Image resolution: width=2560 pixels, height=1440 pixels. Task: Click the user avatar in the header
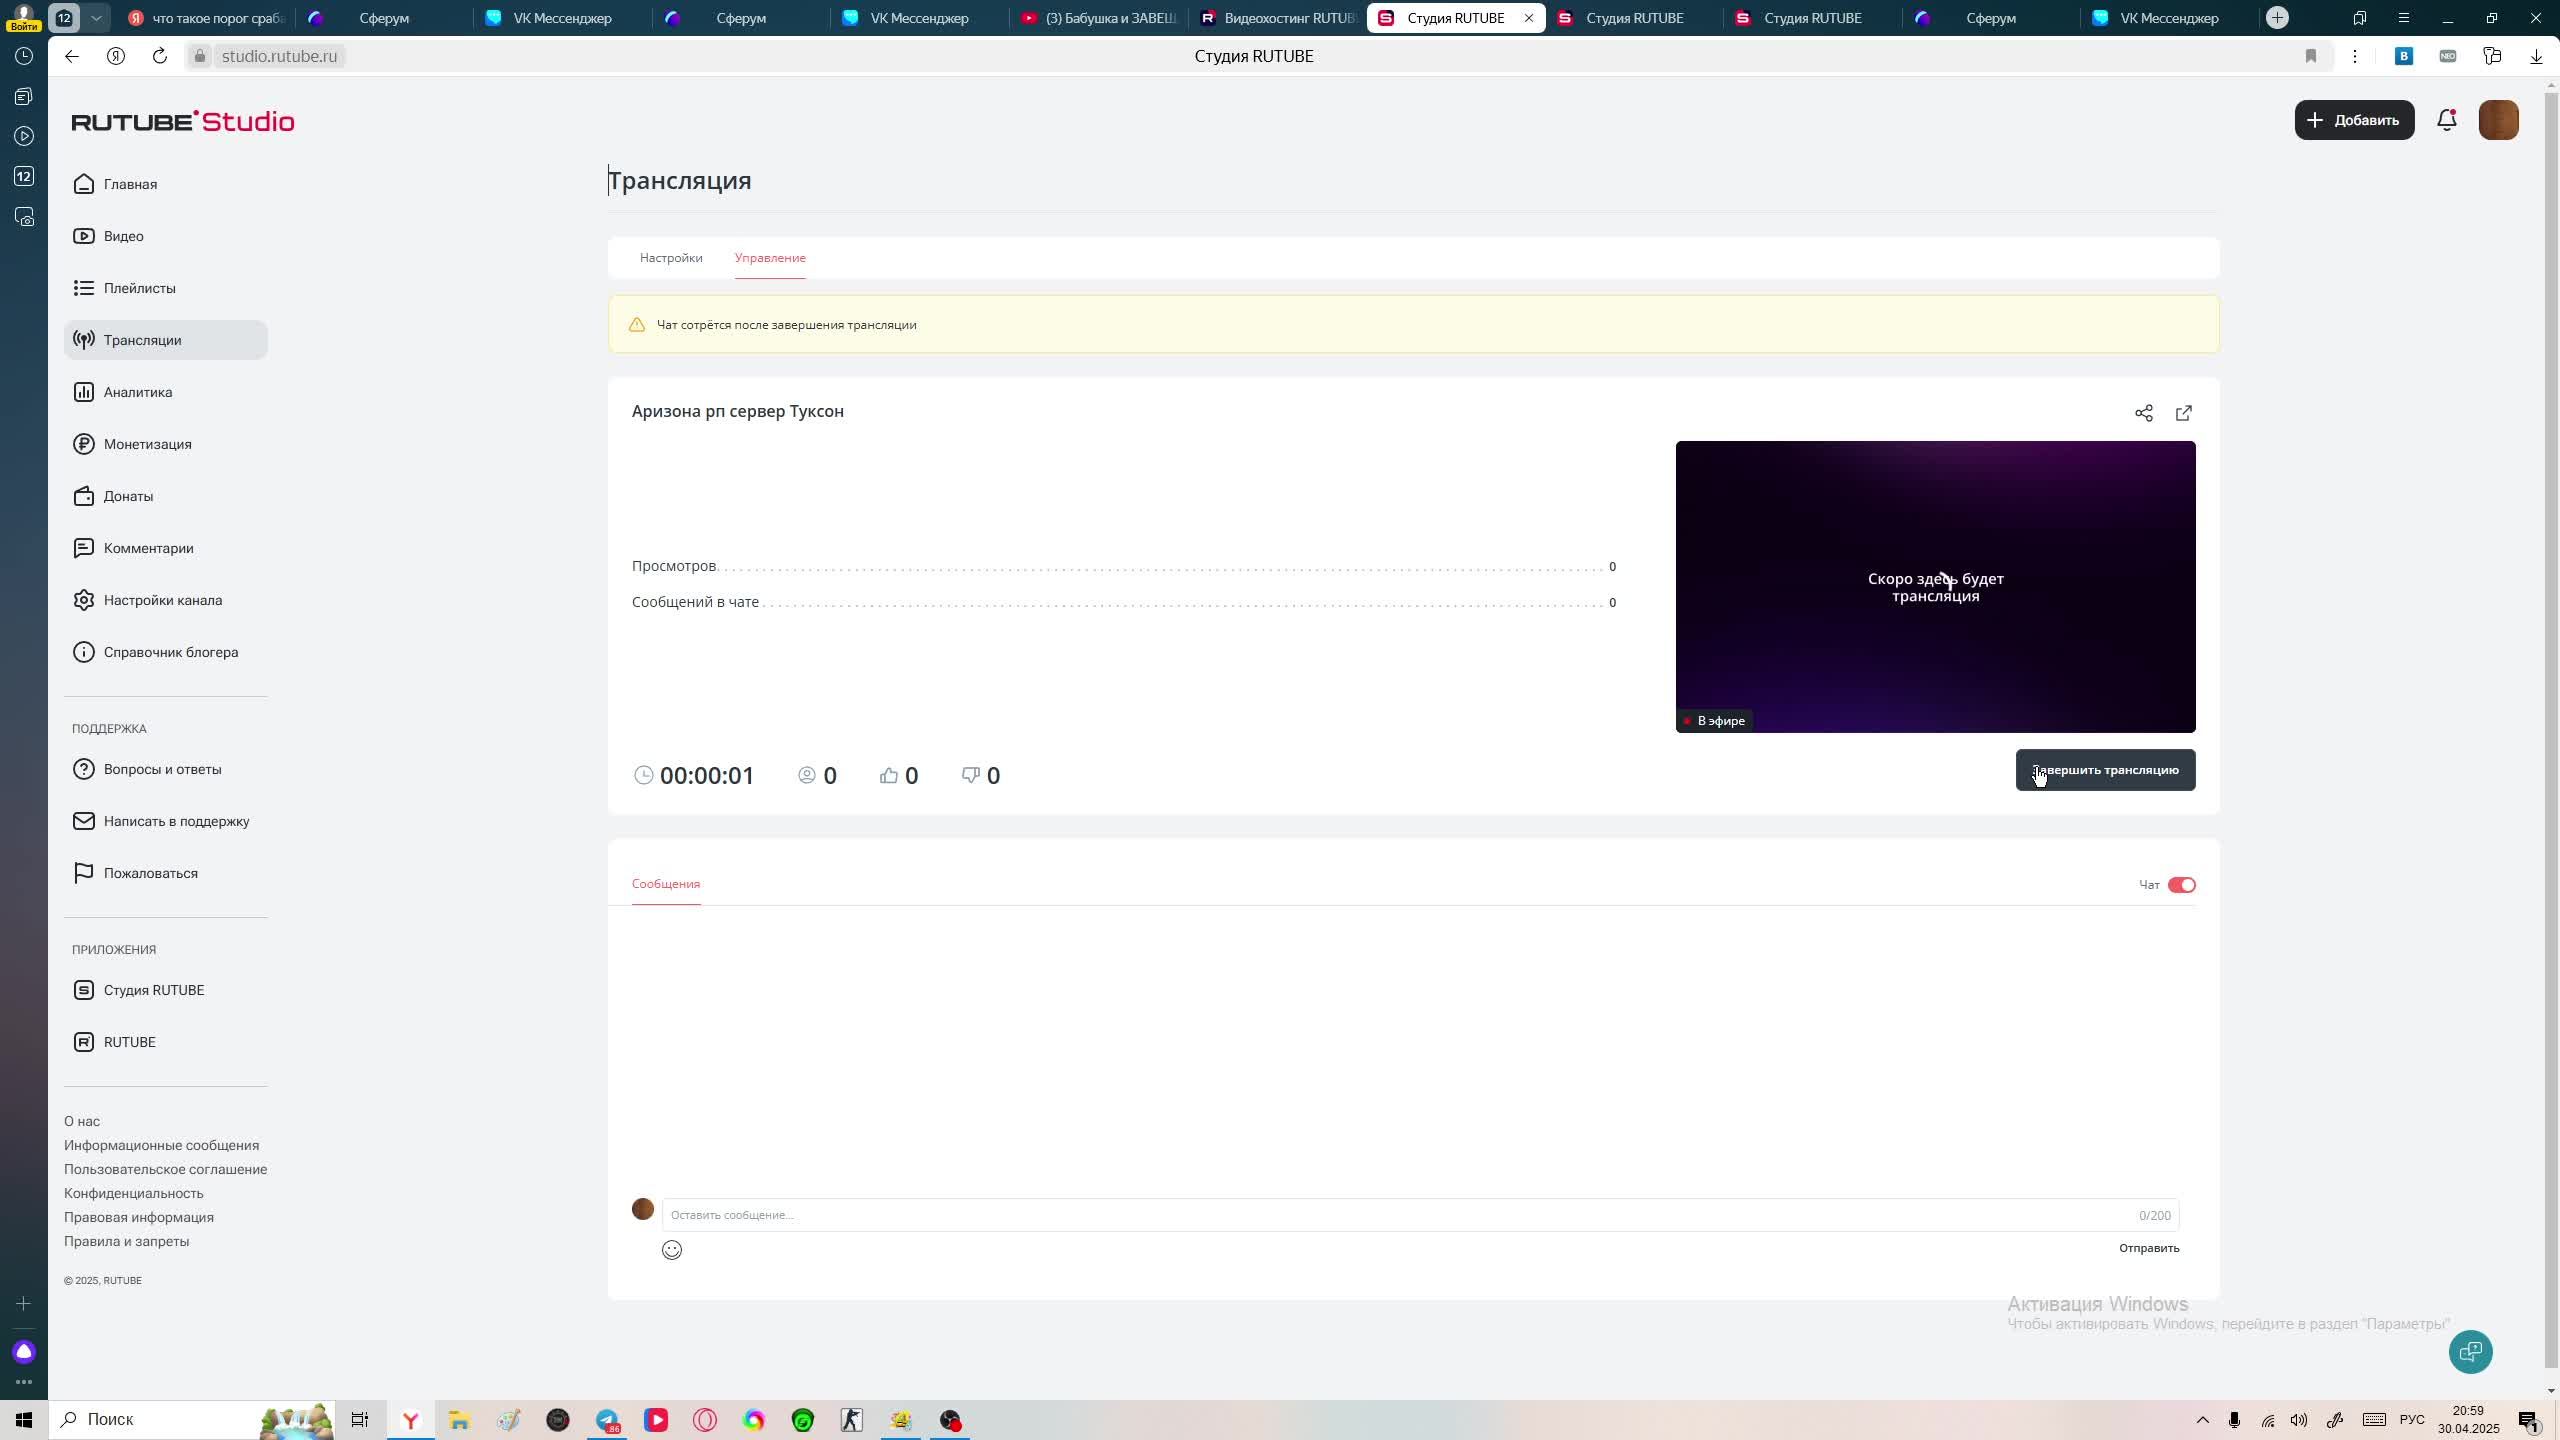(x=2498, y=120)
